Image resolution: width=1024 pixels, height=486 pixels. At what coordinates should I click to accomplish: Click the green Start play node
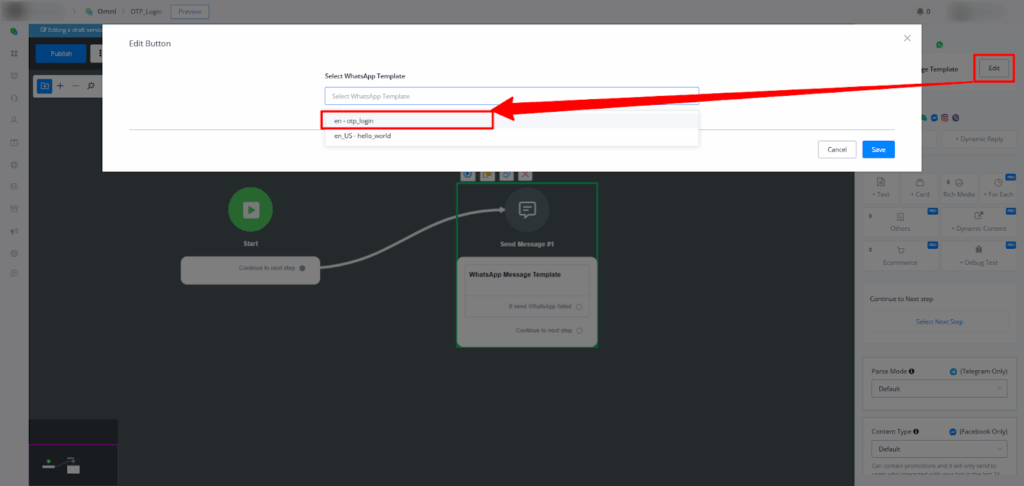[x=250, y=210]
